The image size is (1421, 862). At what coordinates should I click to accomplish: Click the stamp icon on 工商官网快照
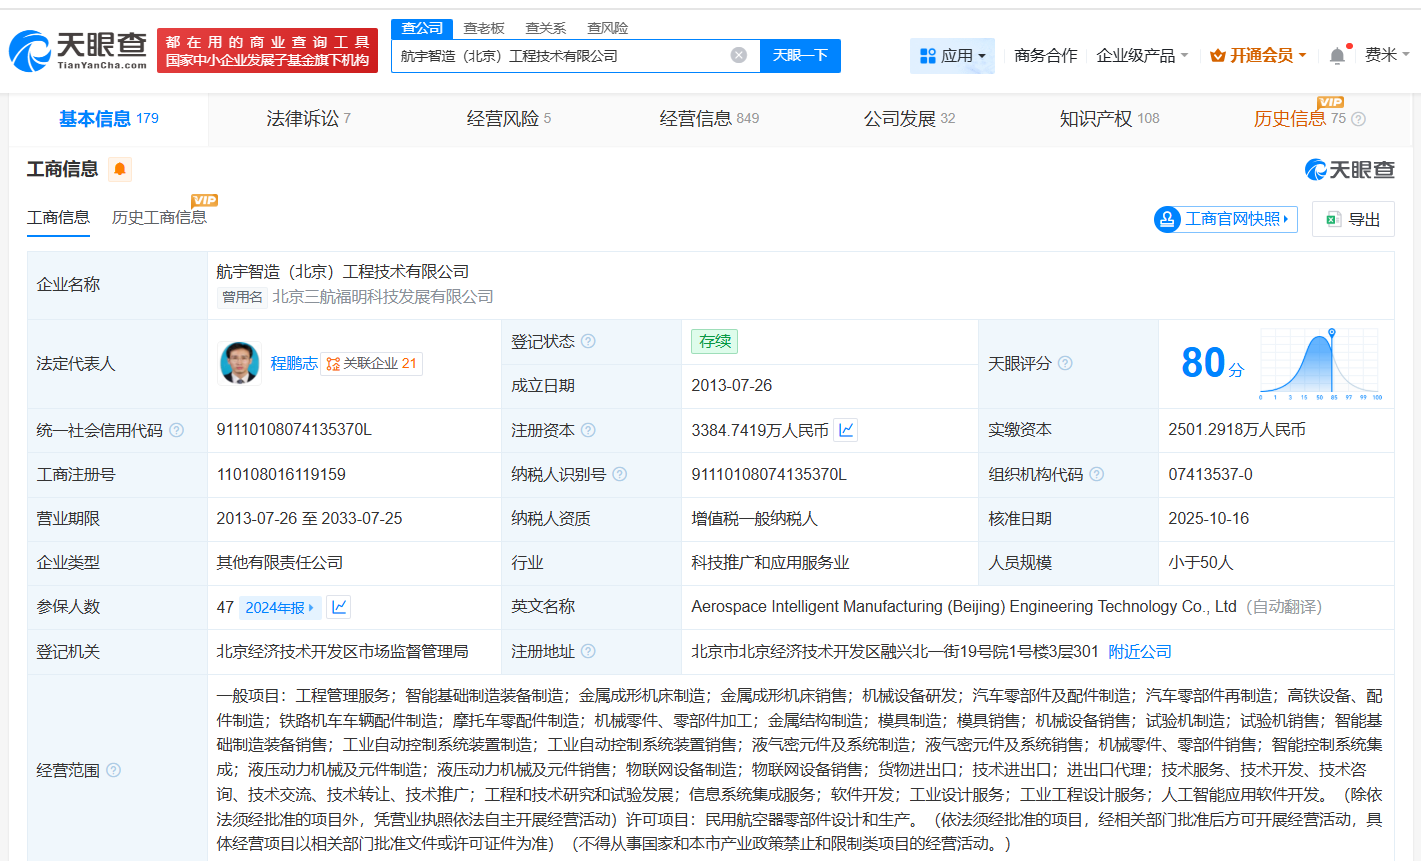(x=1167, y=219)
